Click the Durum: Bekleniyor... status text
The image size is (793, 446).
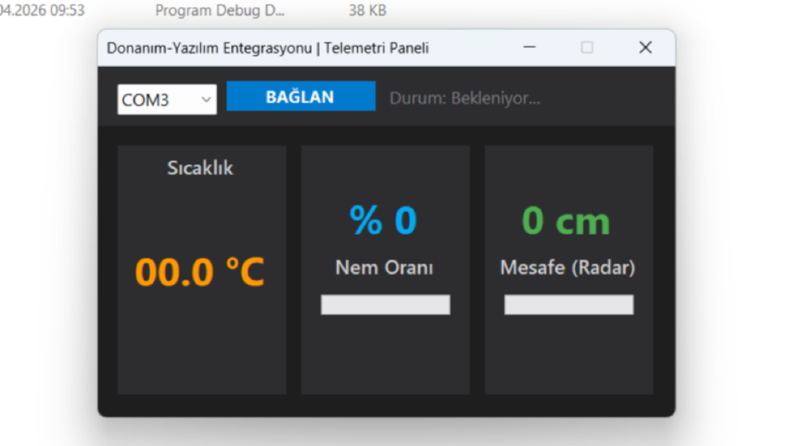point(465,98)
